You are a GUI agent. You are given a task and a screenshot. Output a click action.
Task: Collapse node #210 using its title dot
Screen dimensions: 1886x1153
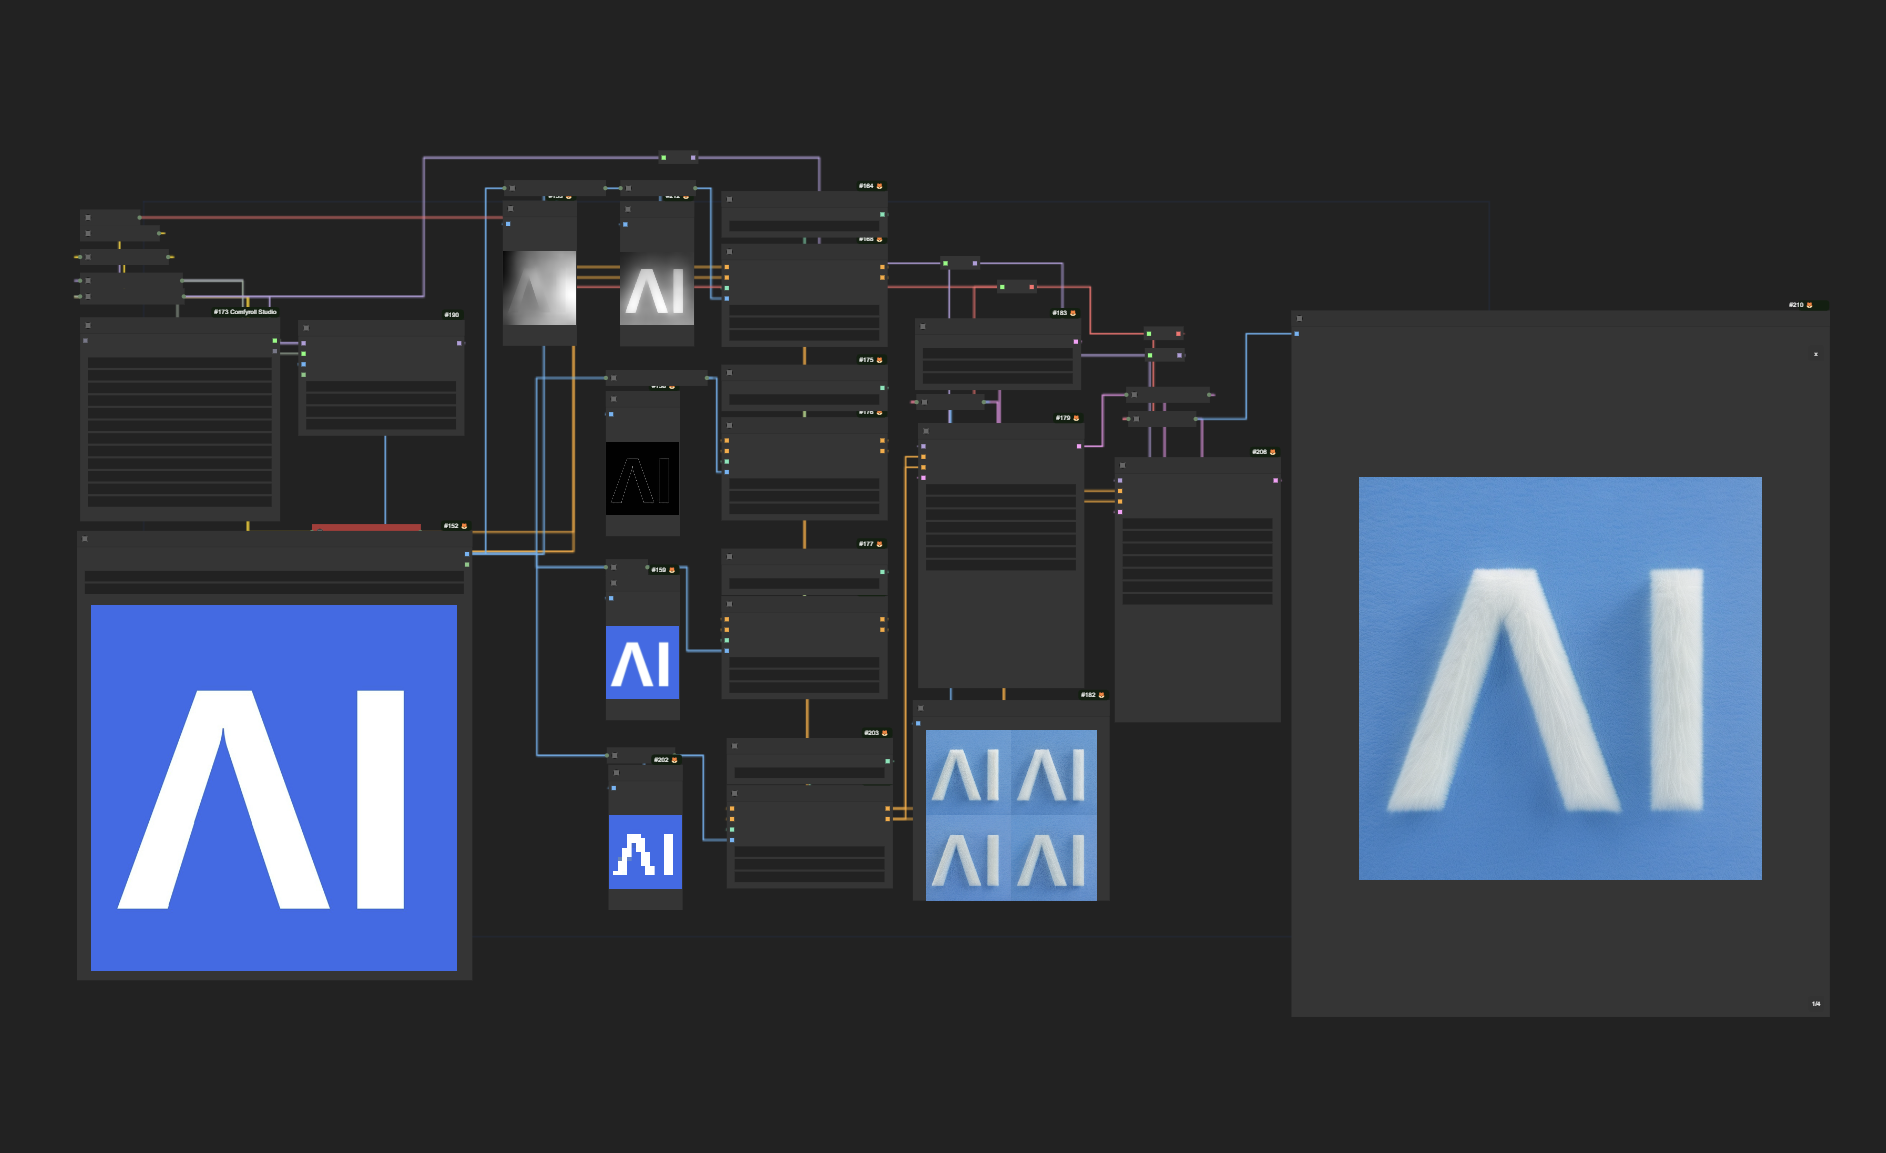point(1299,319)
